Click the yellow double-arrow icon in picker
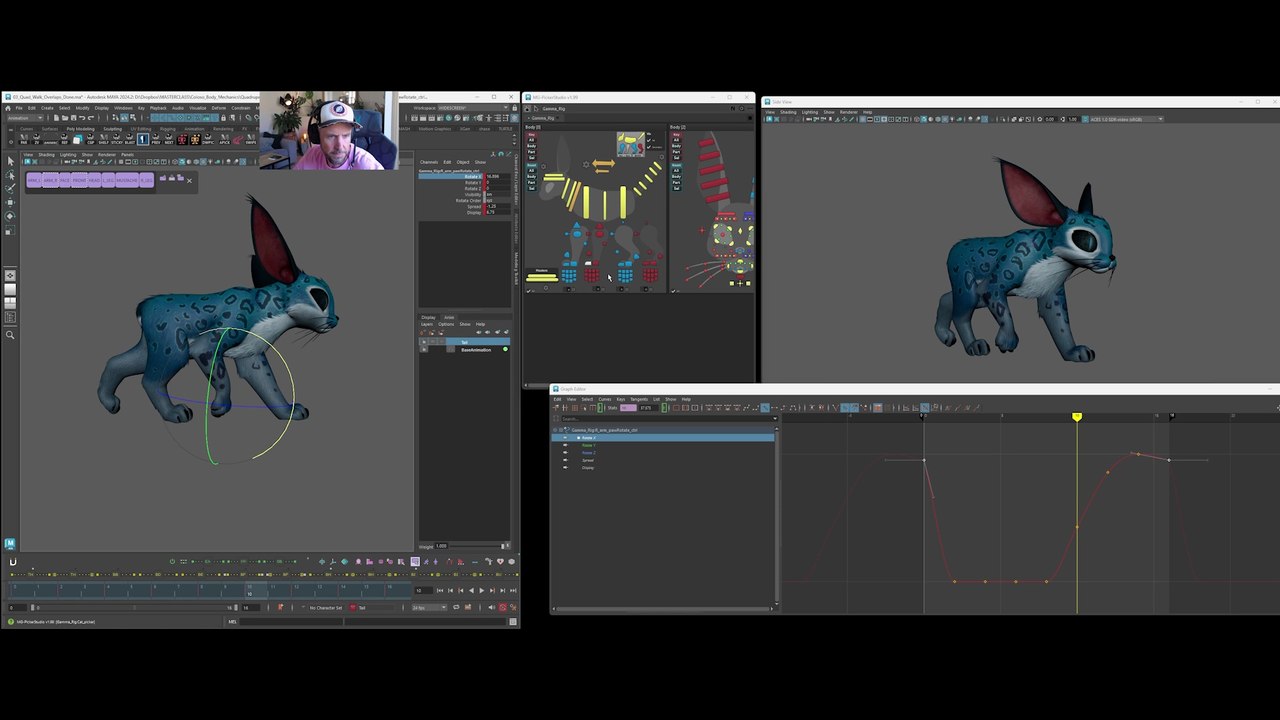This screenshot has height=720, width=1280. coord(603,164)
